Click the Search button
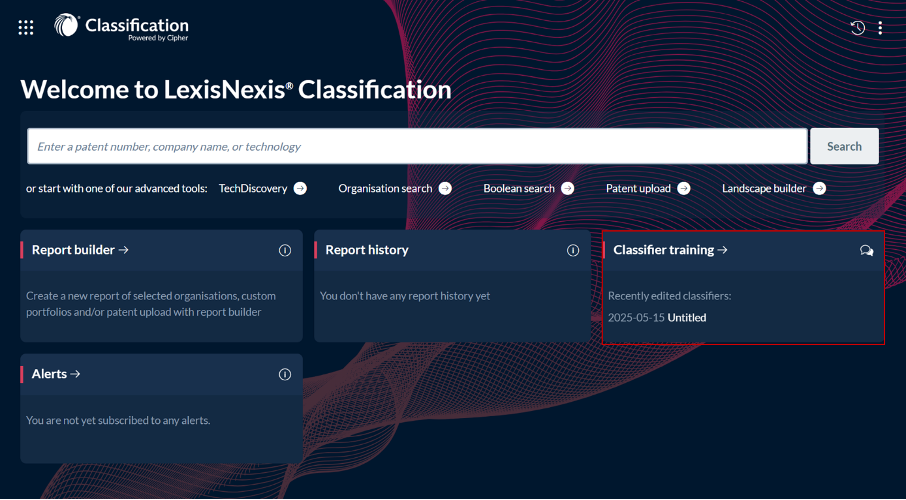The image size is (906, 500). [844, 146]
